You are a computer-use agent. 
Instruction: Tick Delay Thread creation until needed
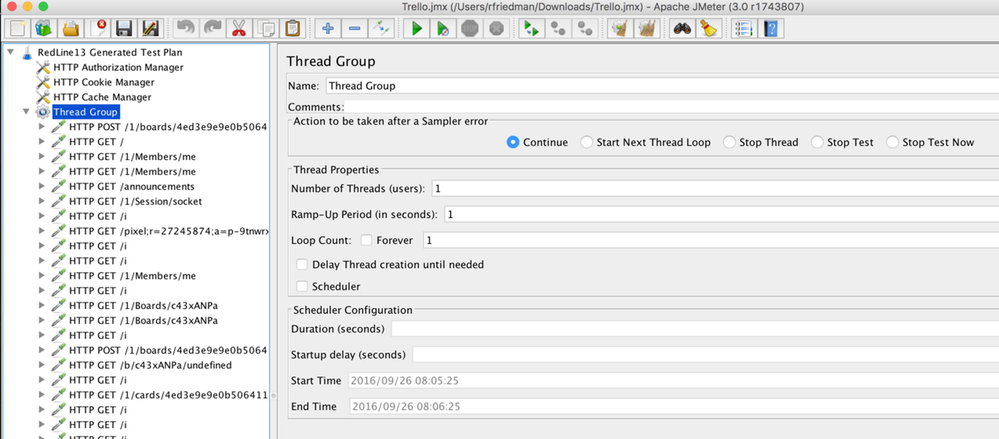[x=302, y=264]
